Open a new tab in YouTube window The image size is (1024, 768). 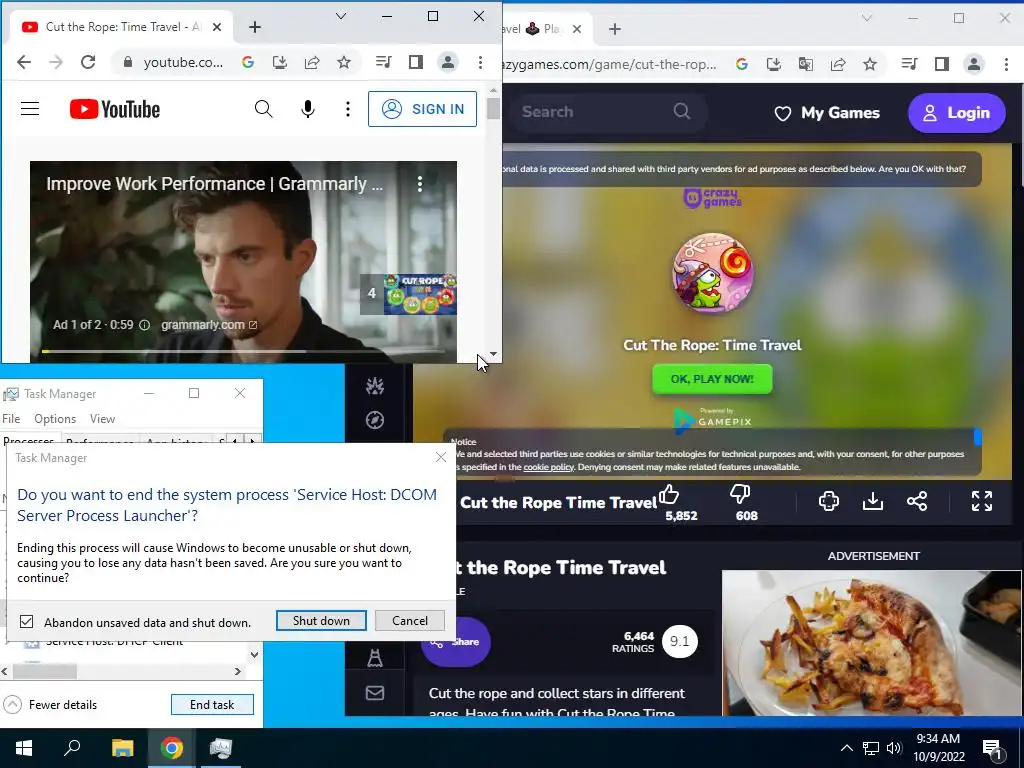click(x=255, y=27)
